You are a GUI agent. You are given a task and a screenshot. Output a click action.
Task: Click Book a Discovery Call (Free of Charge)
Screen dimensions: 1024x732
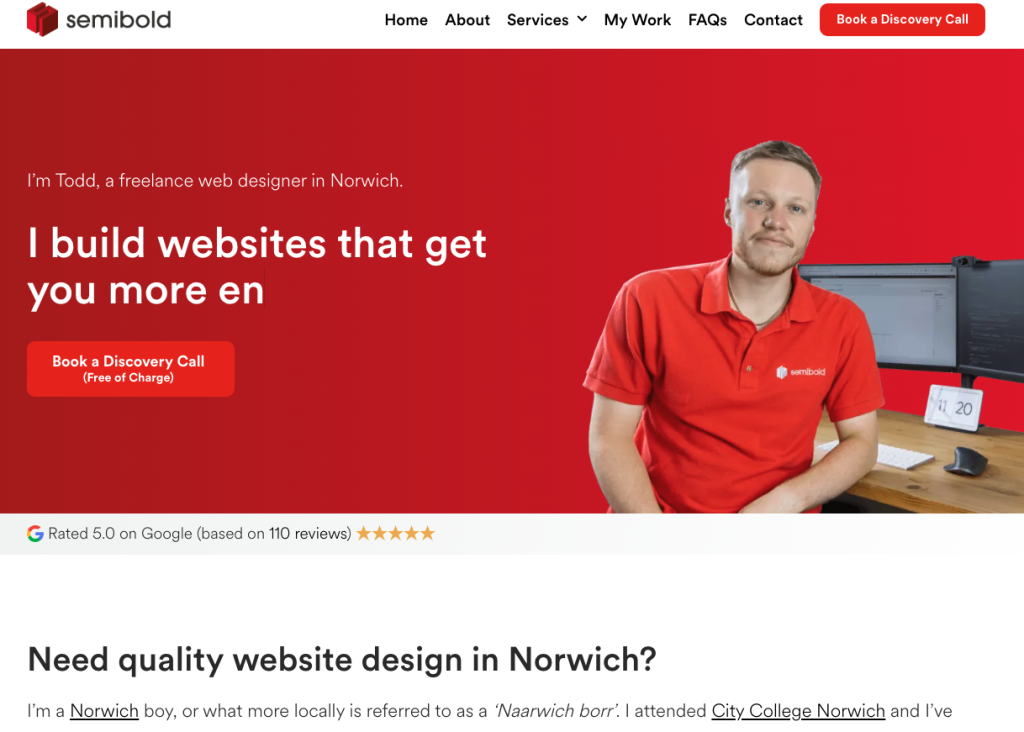point(131,369)
